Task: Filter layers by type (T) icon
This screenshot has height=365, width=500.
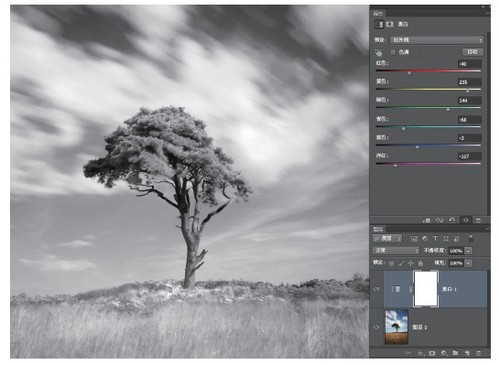Action: click(x=435, y=239)
